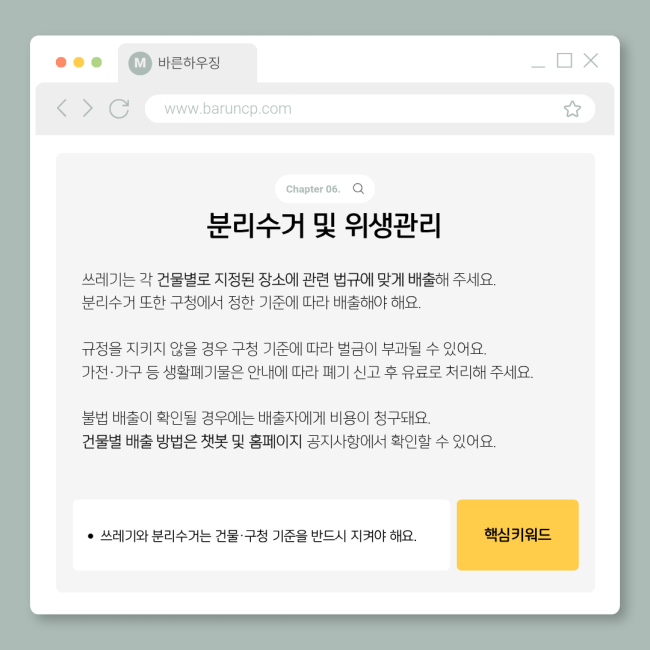Click the 분리수거 및 위생관리 heading
Screen dimensions: 650x650
[324, 225]
